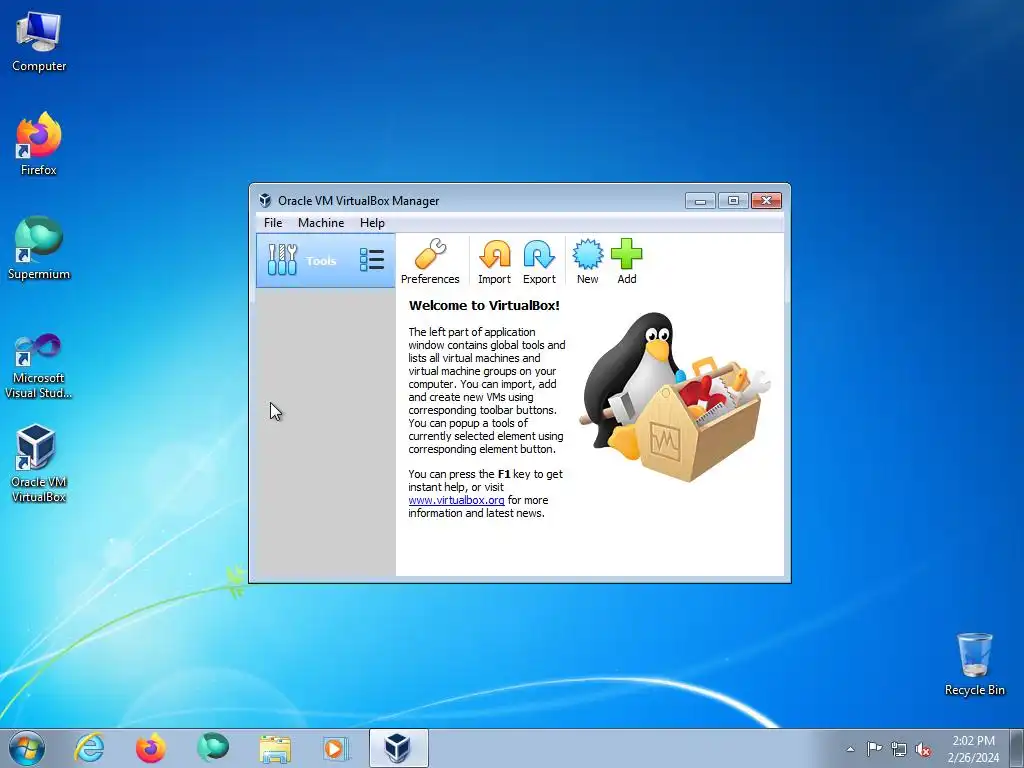Click the Action Center flag icon
1024x768 pixels.
[x=874, y=748]
